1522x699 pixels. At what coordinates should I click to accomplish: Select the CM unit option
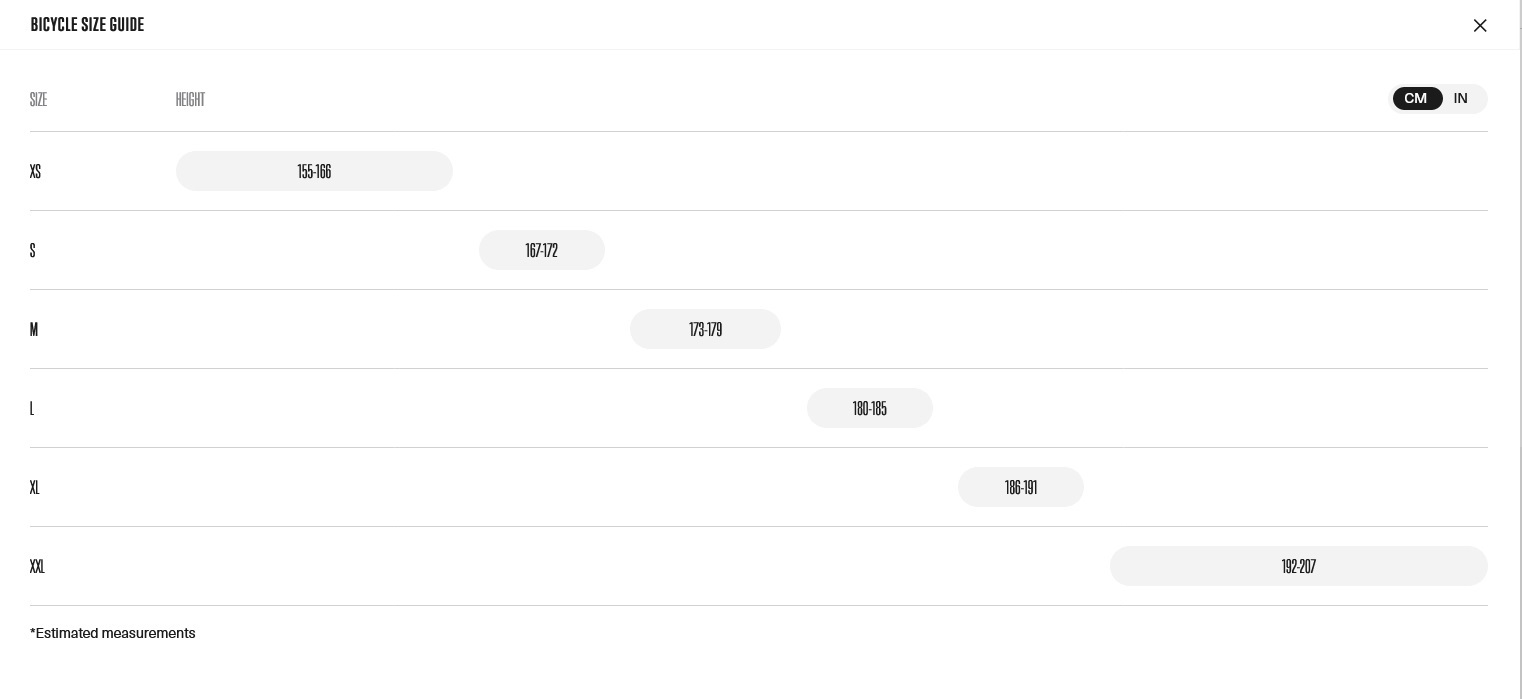click(x=1416, y=98)
